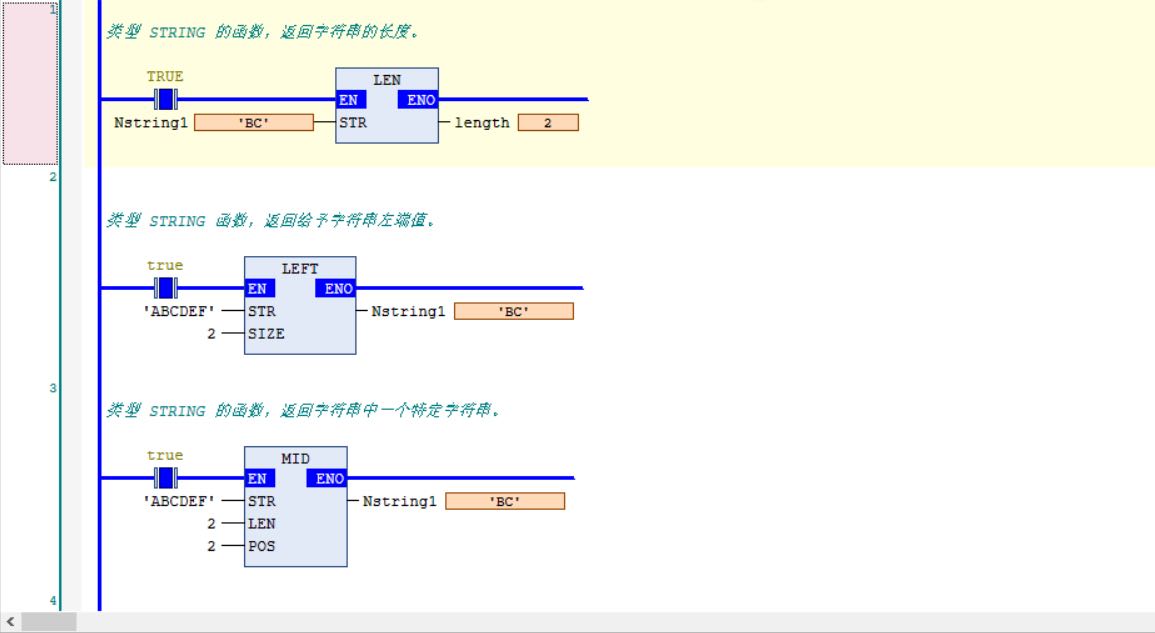Click the true contact feeding the MID block
Viewport: 1155px width, 633px height.
(166, 478)
